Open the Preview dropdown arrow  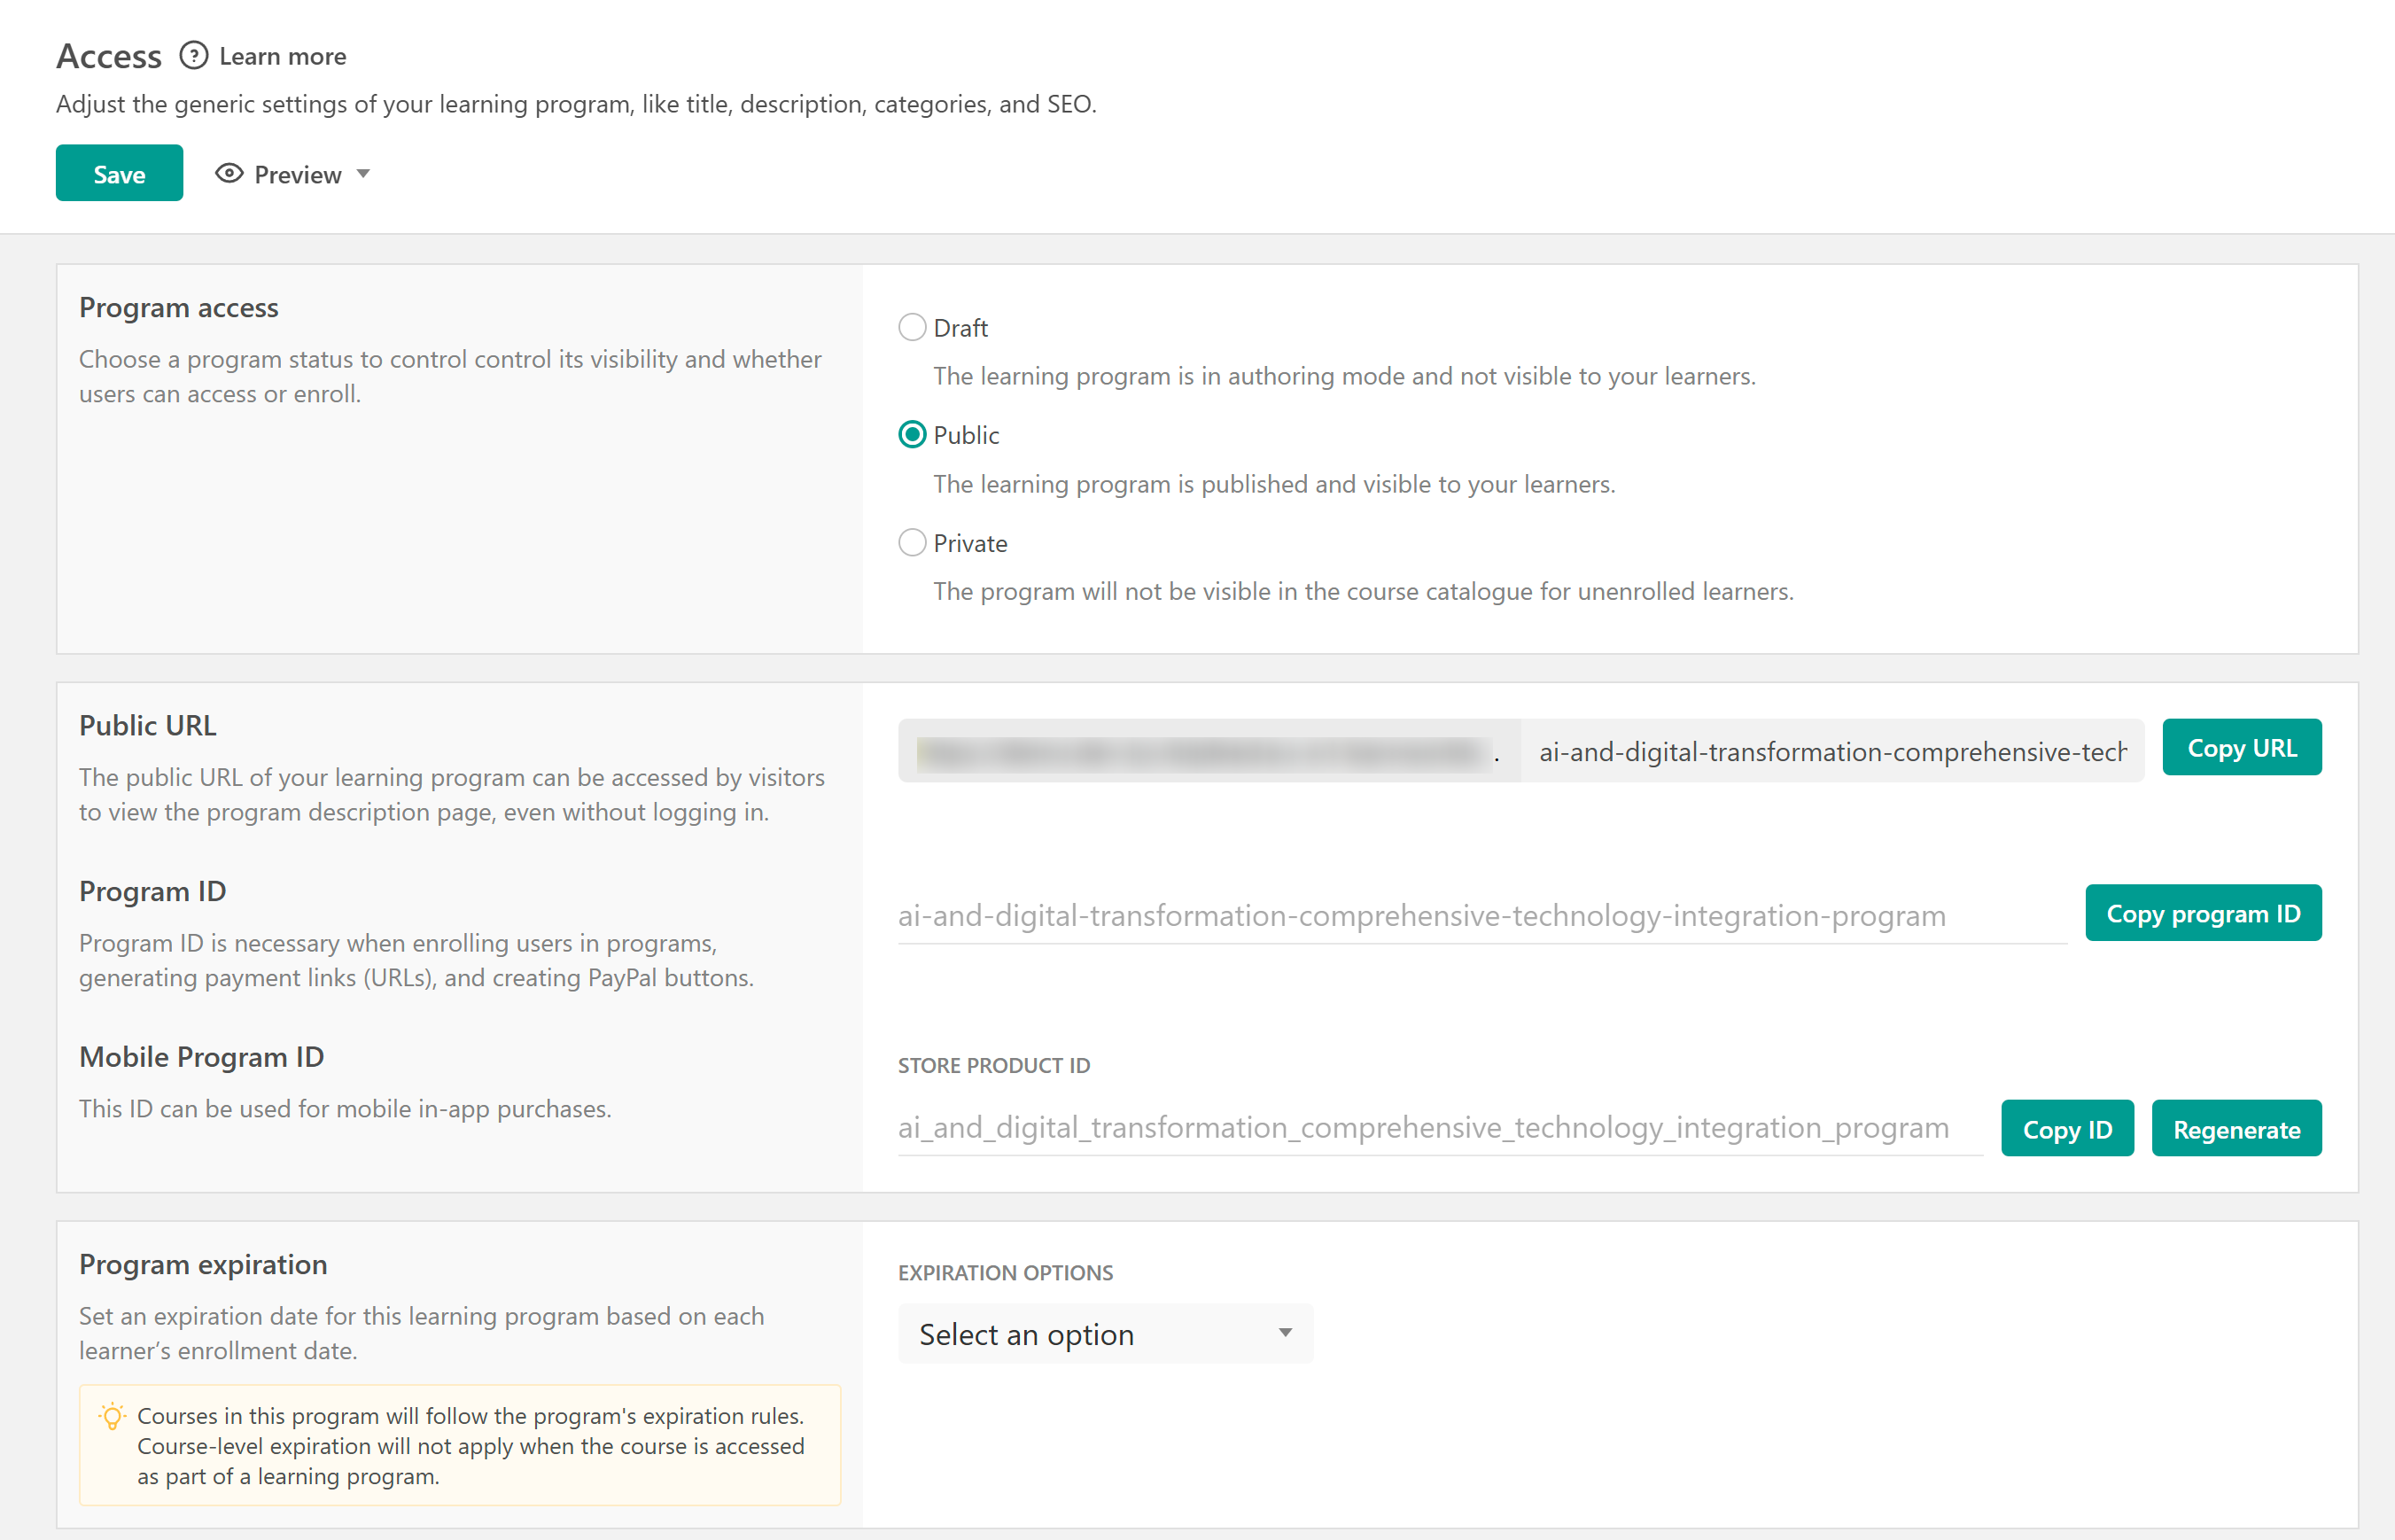coord(364,174)
